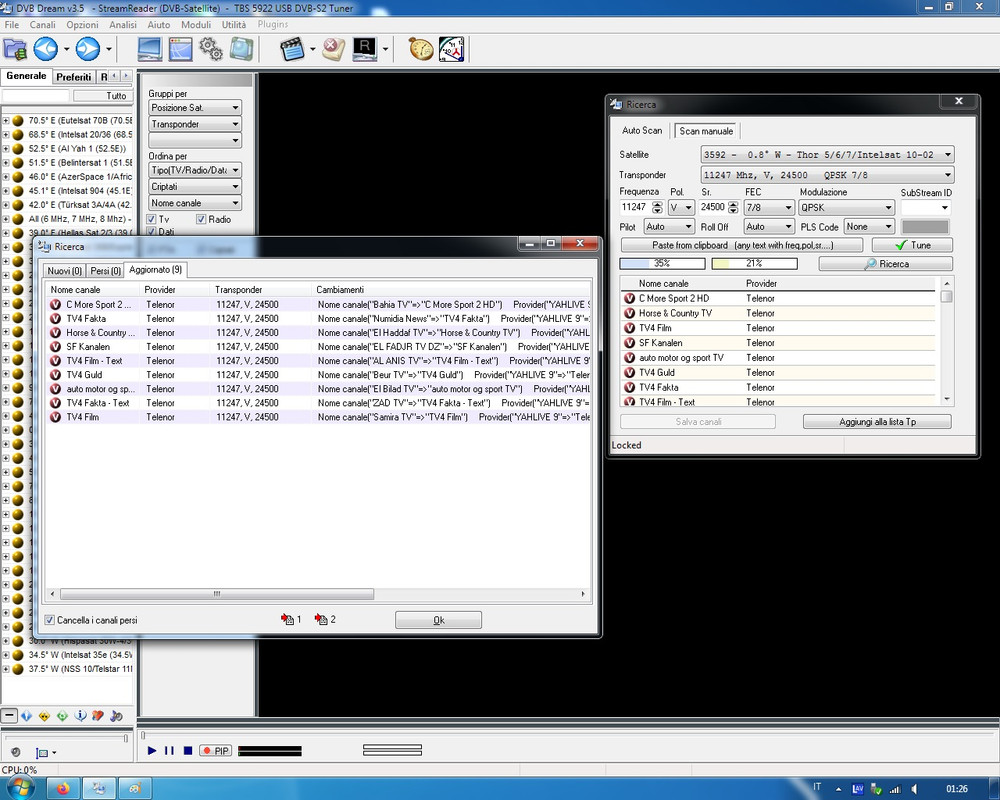
Task: Click the Ok button in results dialog
Action: tap(438, 619)
